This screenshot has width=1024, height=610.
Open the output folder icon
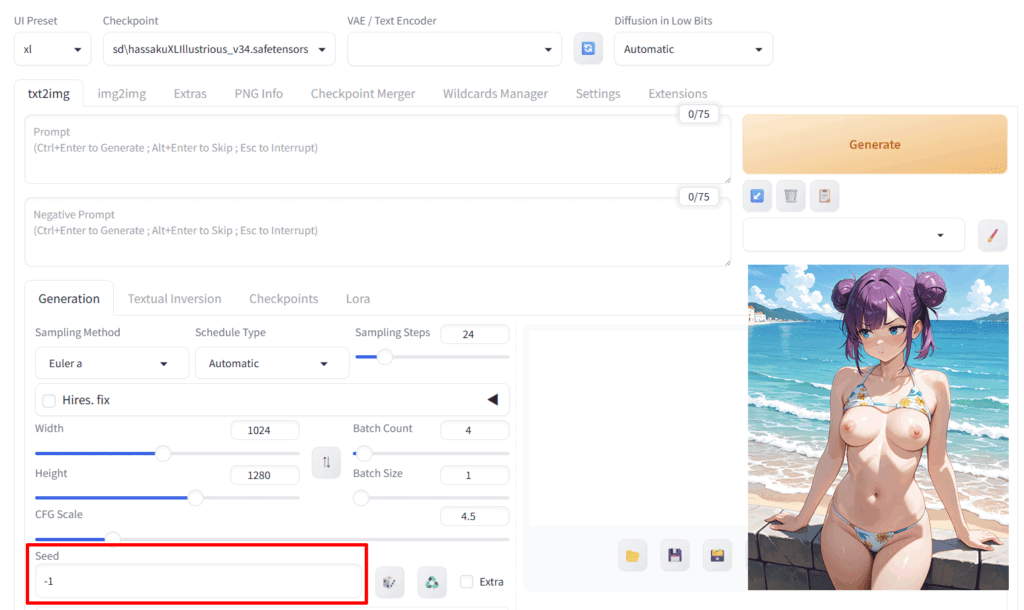632,555
